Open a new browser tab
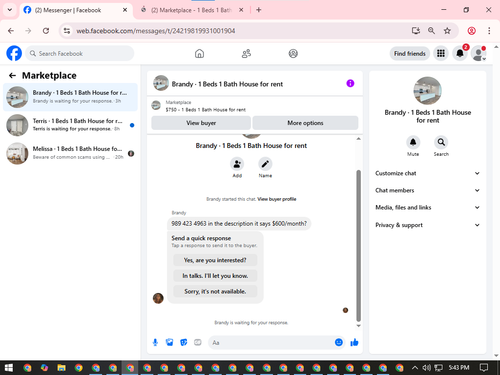 point(259,10)
